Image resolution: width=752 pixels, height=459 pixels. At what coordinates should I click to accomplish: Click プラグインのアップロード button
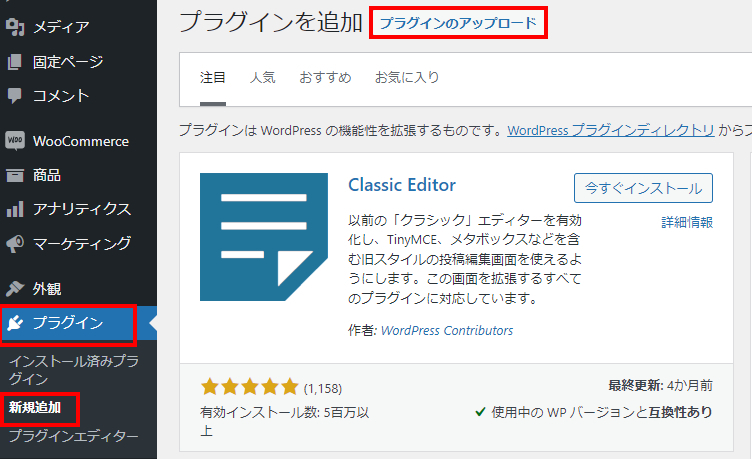(458, 23)
